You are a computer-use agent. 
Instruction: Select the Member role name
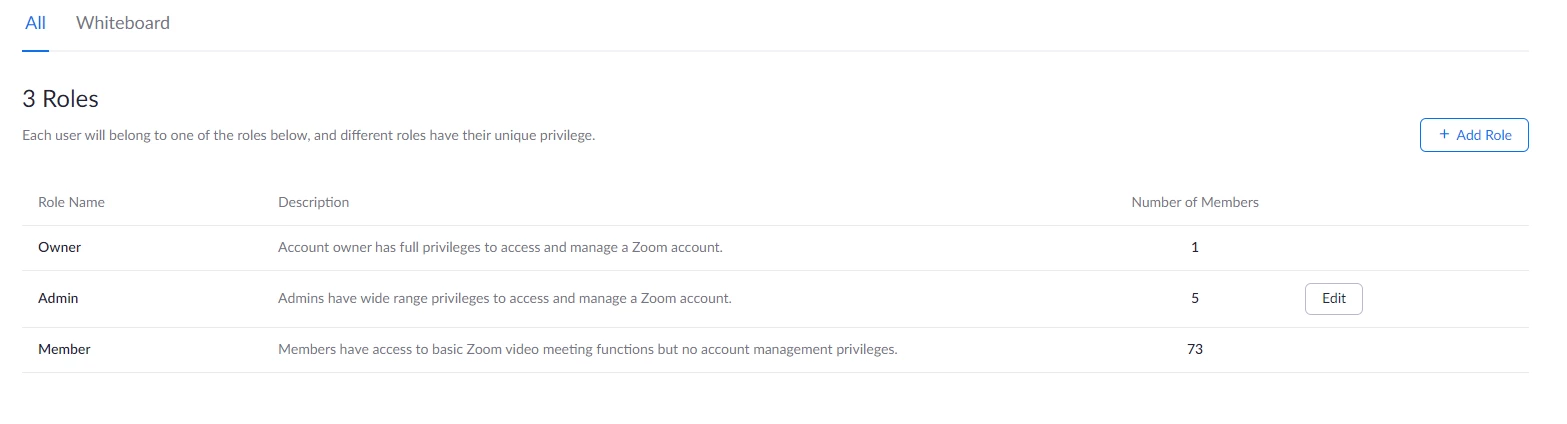pyautogui.click(x=64, y=349)
